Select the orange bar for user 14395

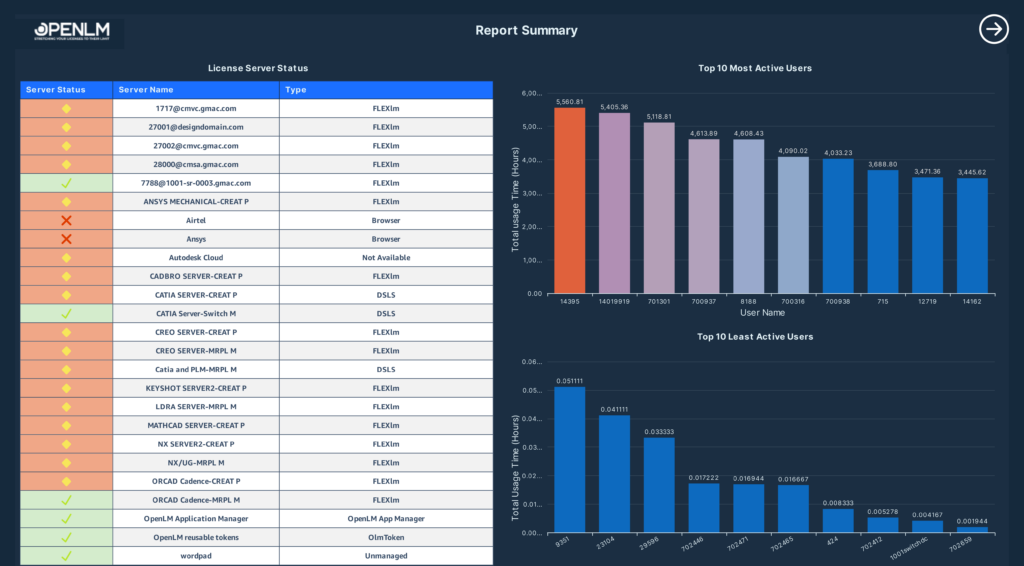click(569, 200)
